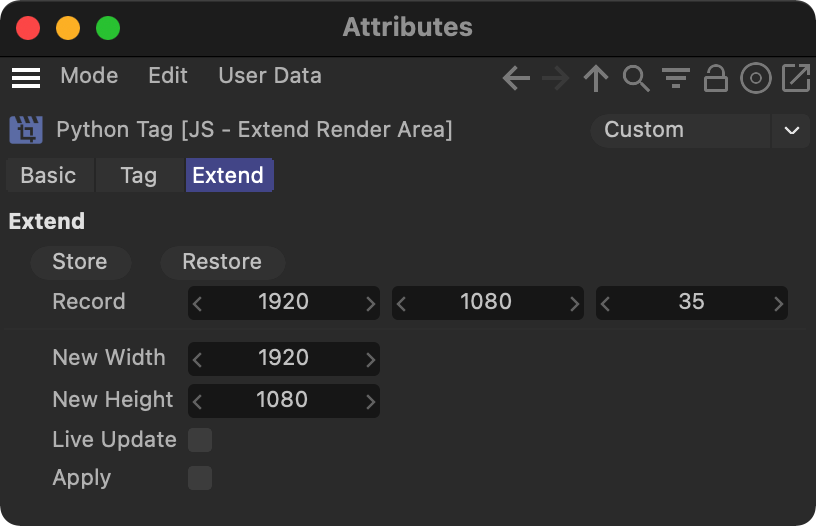Switch to the Basic tab
This screenshot has width=816, height=526.
point(48,176)
